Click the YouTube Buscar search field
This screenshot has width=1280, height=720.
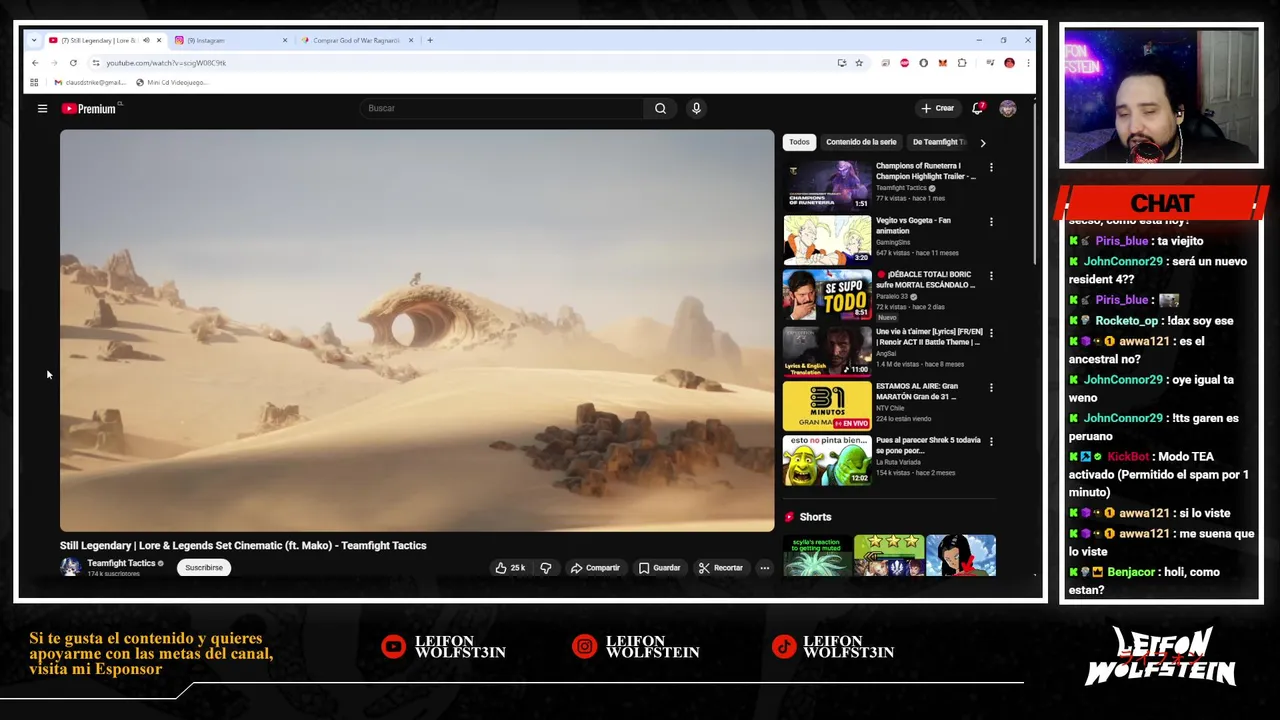tap(502, 108)
